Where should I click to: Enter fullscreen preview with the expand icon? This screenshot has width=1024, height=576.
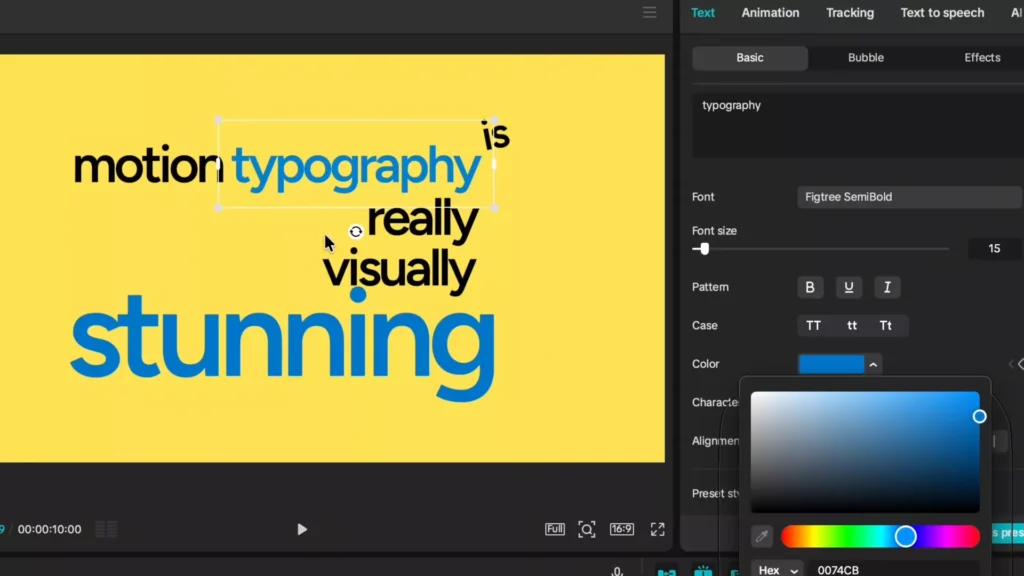click(657, 529)
